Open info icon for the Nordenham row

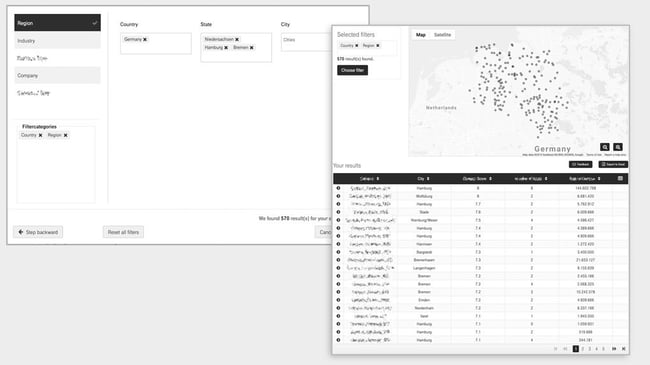point(338,308)
